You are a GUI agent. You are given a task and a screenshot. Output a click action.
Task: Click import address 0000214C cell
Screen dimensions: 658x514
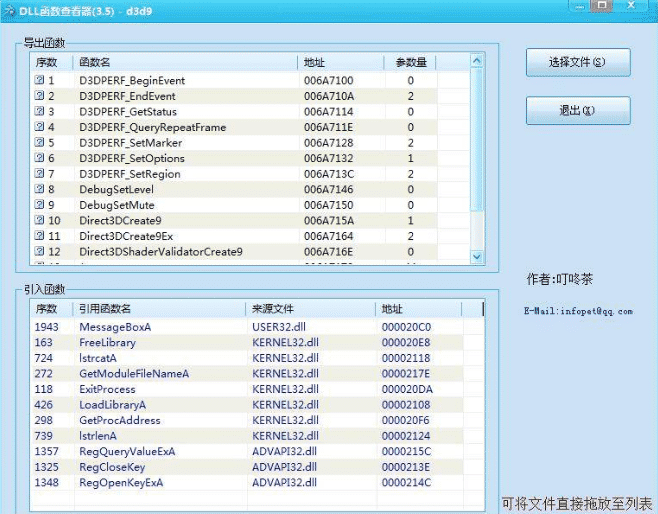(406, 482)
